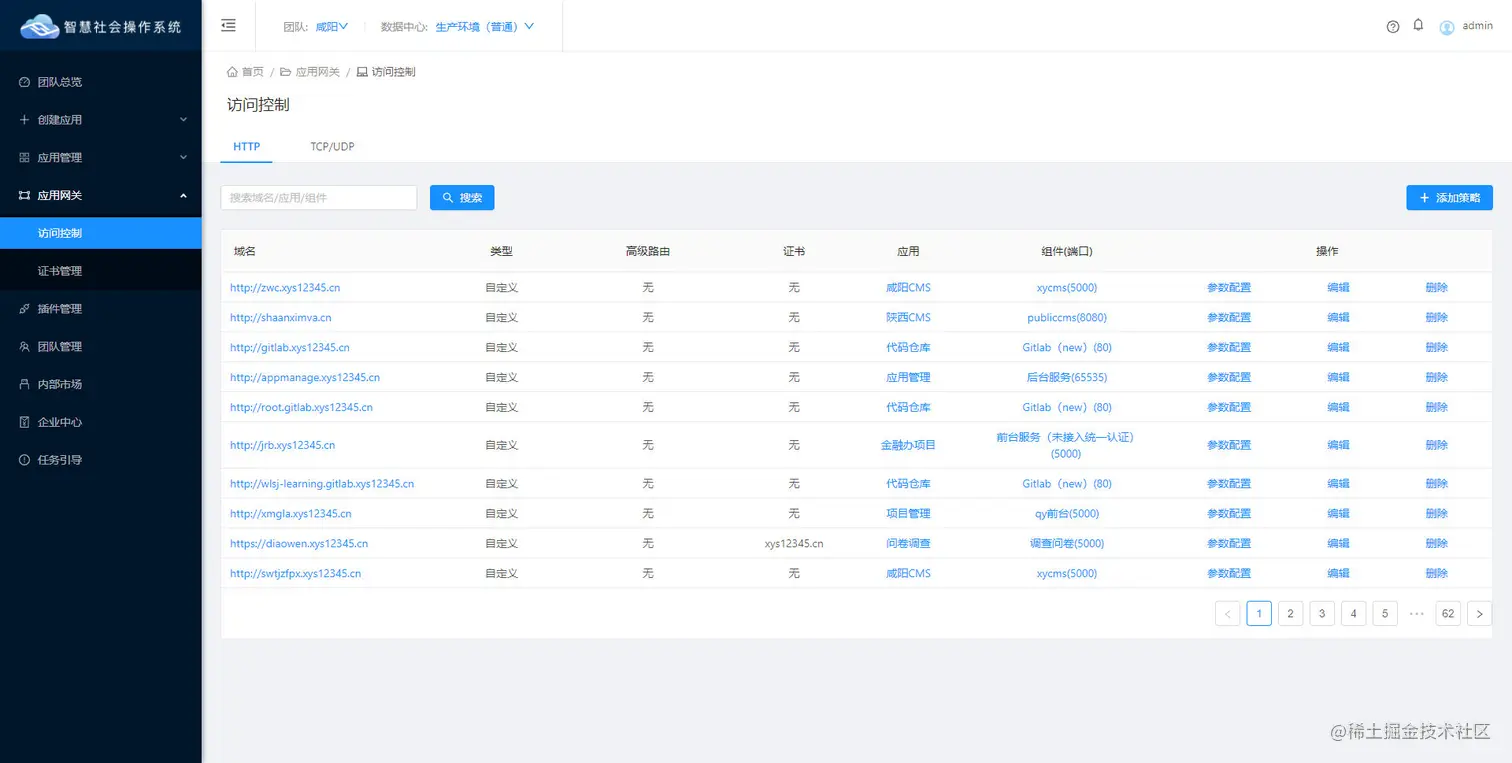The image size is (1512, 763).
Task: Open 企业中心 in the sidebar
Action: click(x=100, y=422)
